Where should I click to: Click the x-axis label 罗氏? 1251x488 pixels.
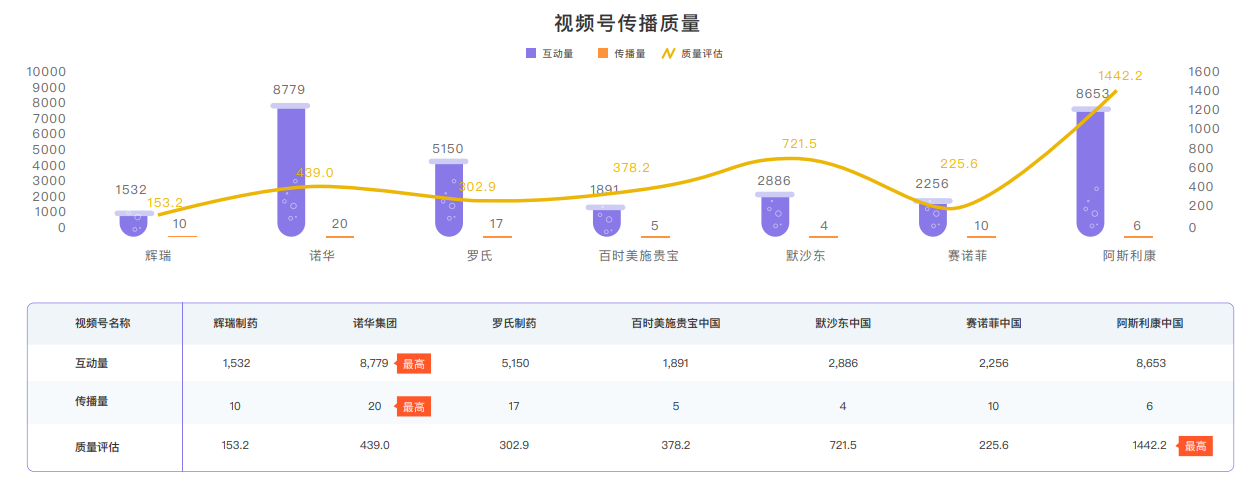point(480,256)
